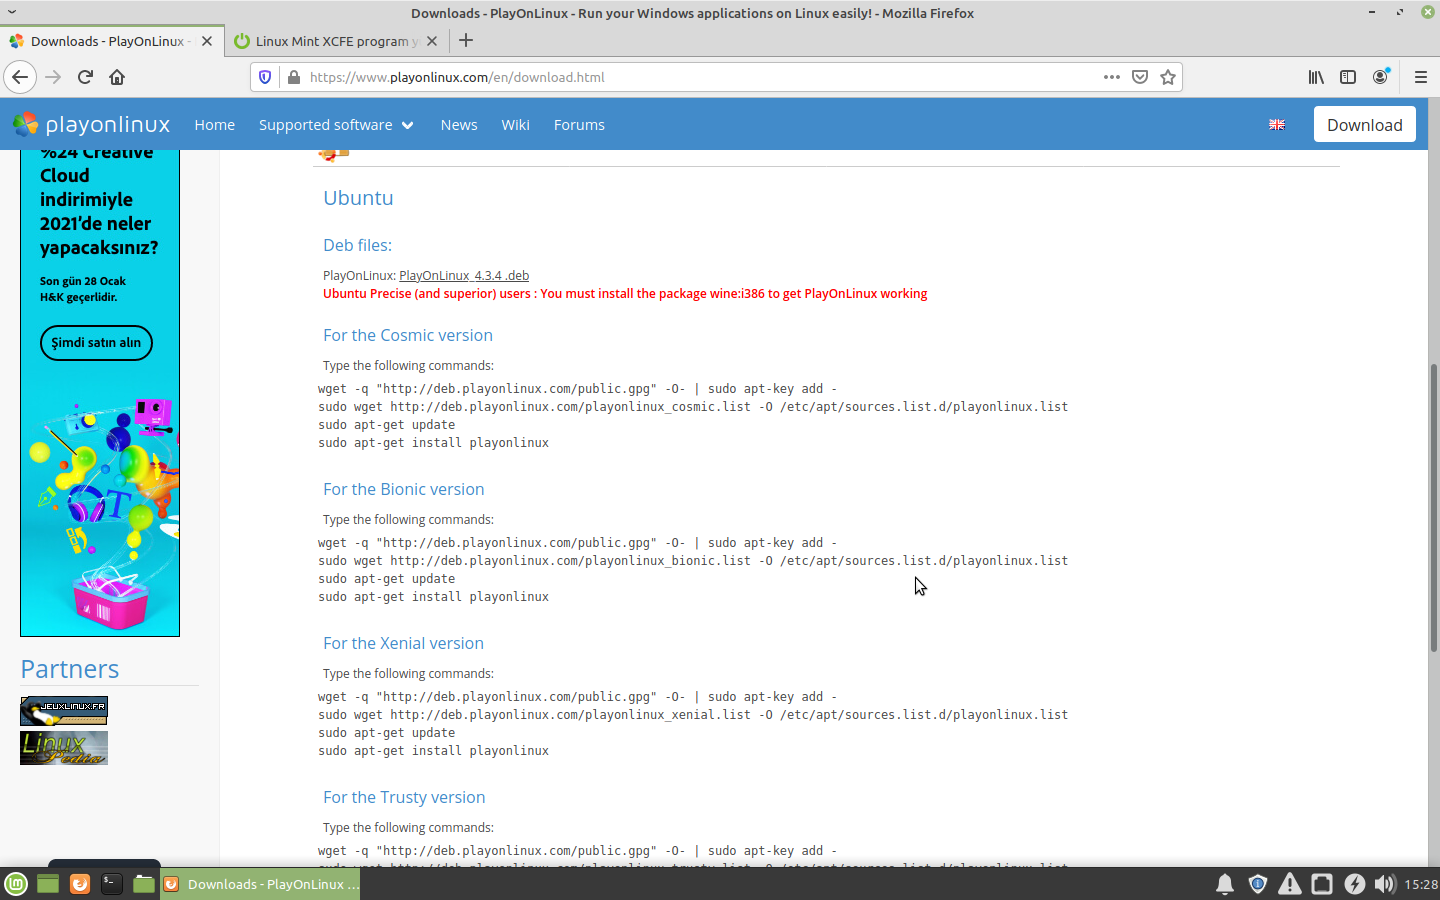Viewport: 1440px width, 900px height.
Task: Click the For the Trusty version heading
Action: tap(404, 797)
